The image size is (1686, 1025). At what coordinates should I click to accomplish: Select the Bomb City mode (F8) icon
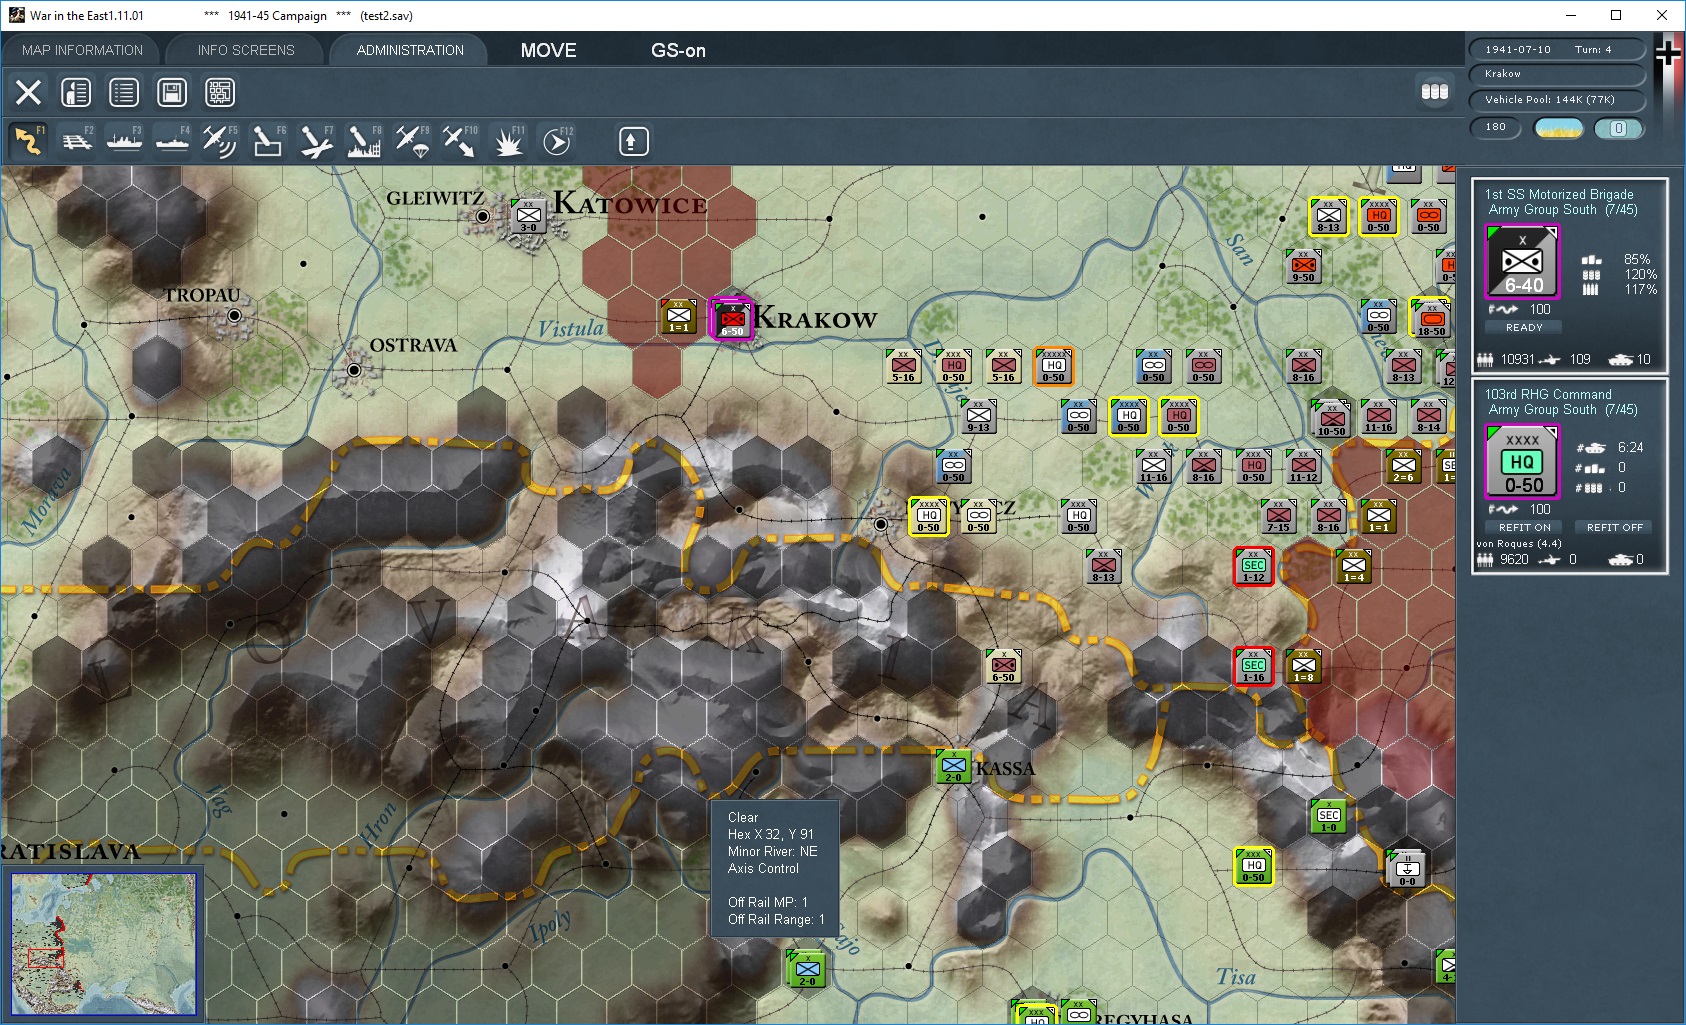[x=364, y=141]
